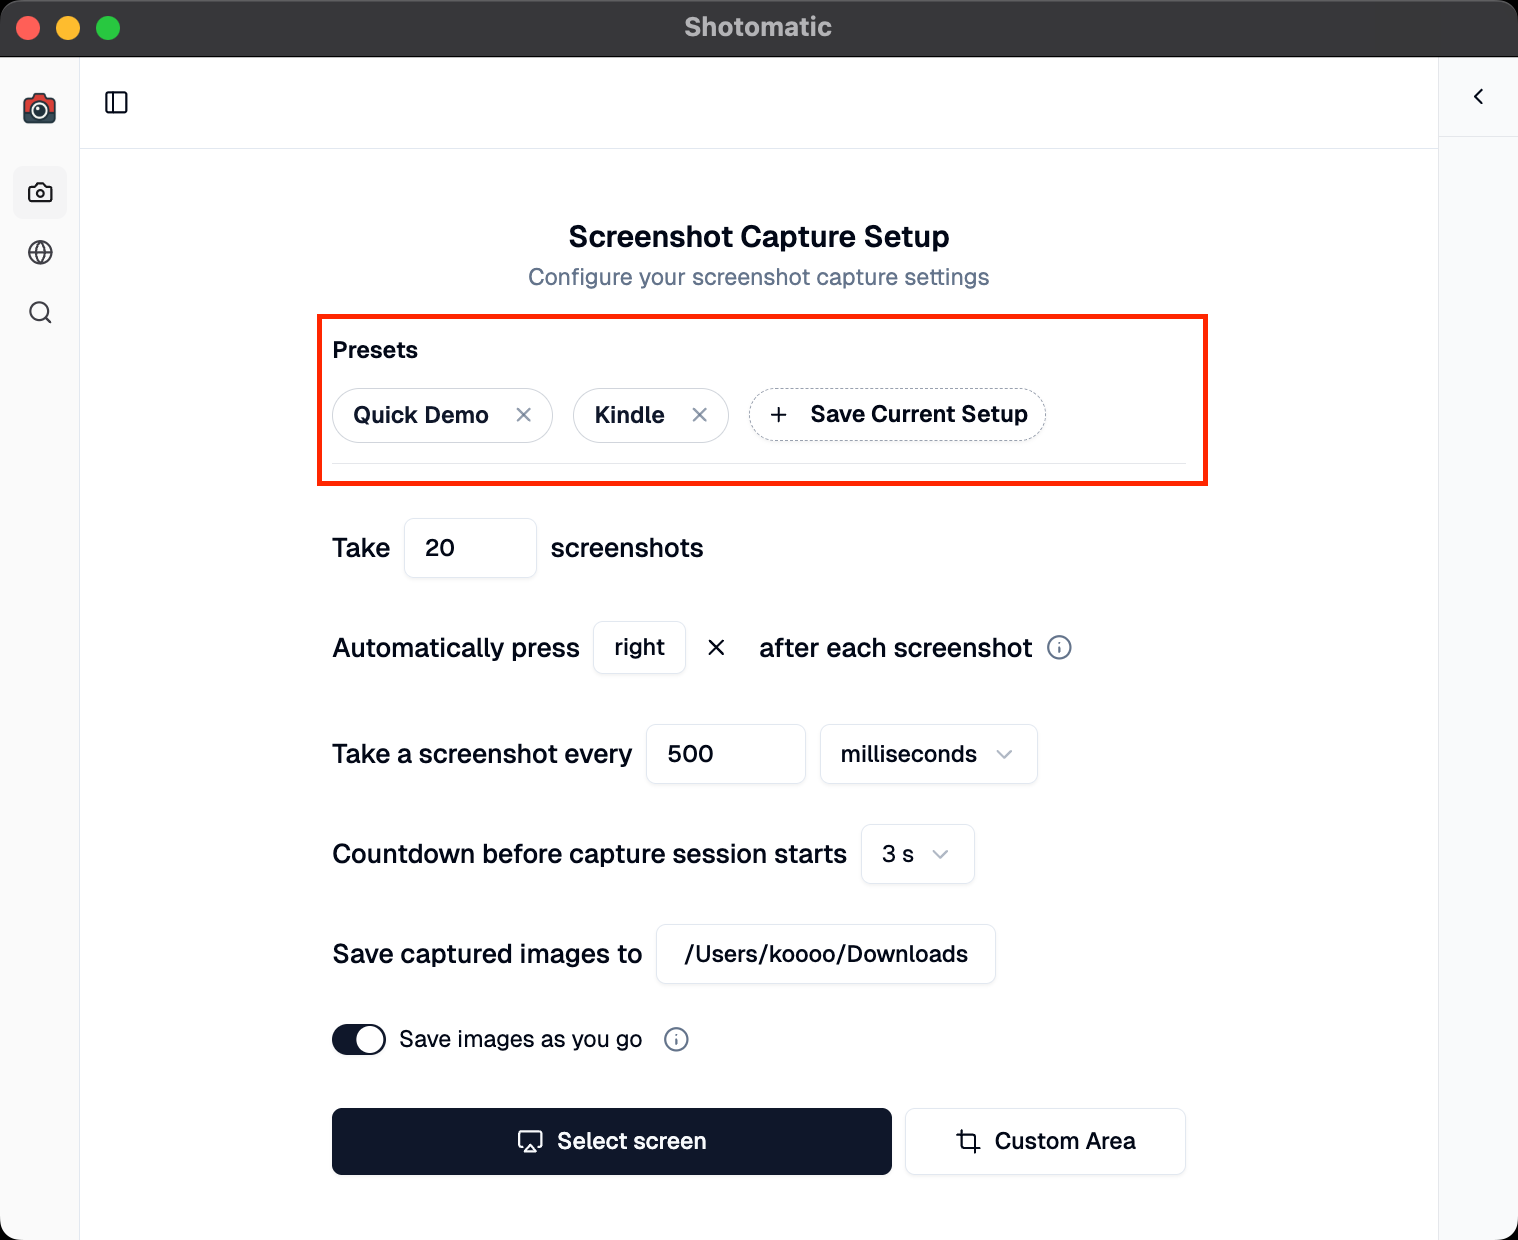
Task: Disable Save images as you go
Action: [358, 1039]
